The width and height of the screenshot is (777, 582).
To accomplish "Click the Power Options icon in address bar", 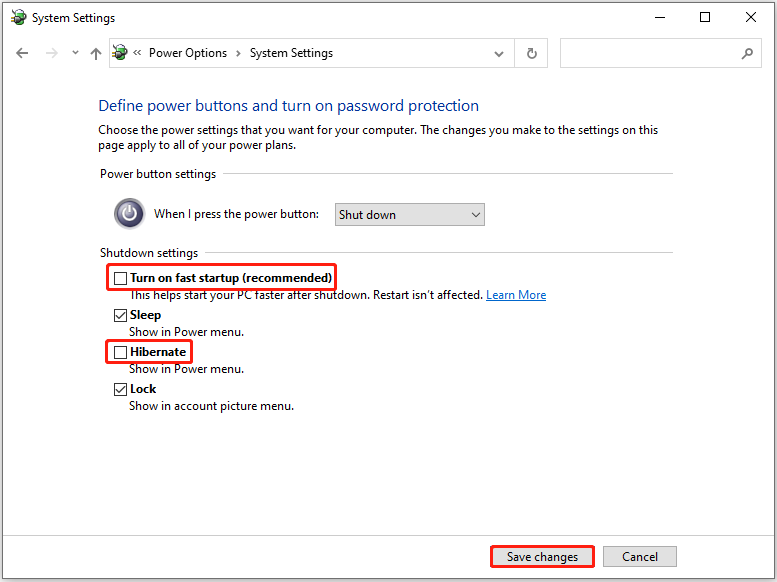I will click(x=119, y=53).
